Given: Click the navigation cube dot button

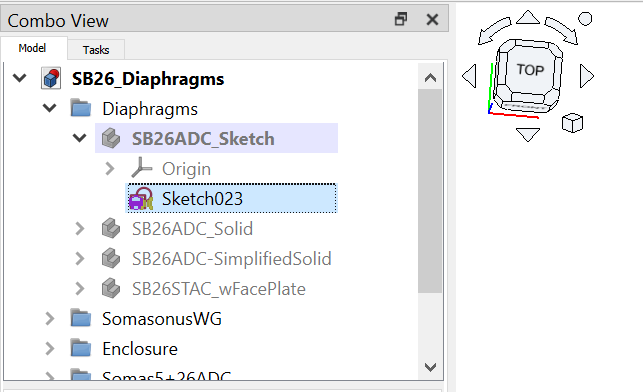Looking at the screenshot, I should pyautogui.click(x=585, y=18).
